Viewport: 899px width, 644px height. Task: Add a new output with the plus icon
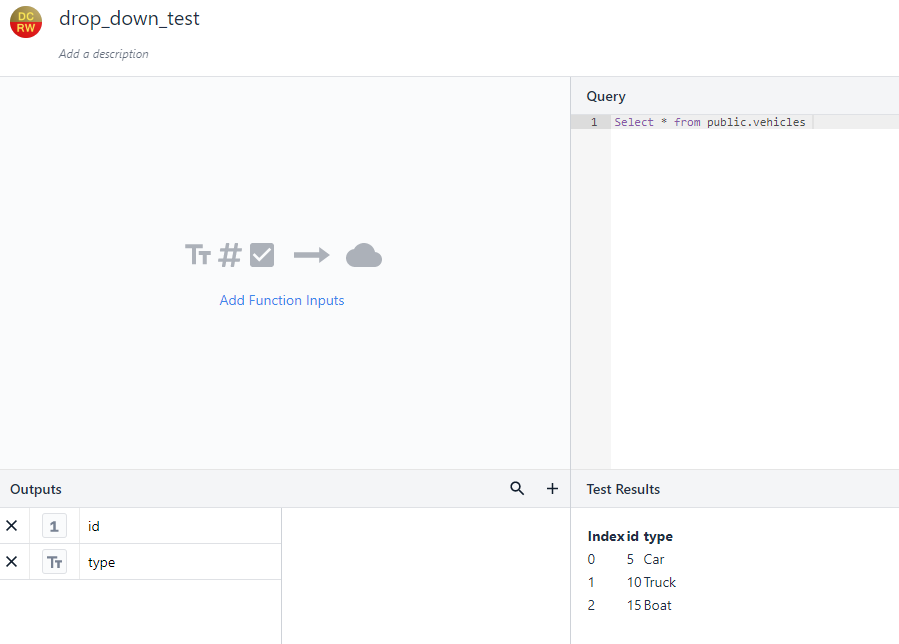point(552,489)
